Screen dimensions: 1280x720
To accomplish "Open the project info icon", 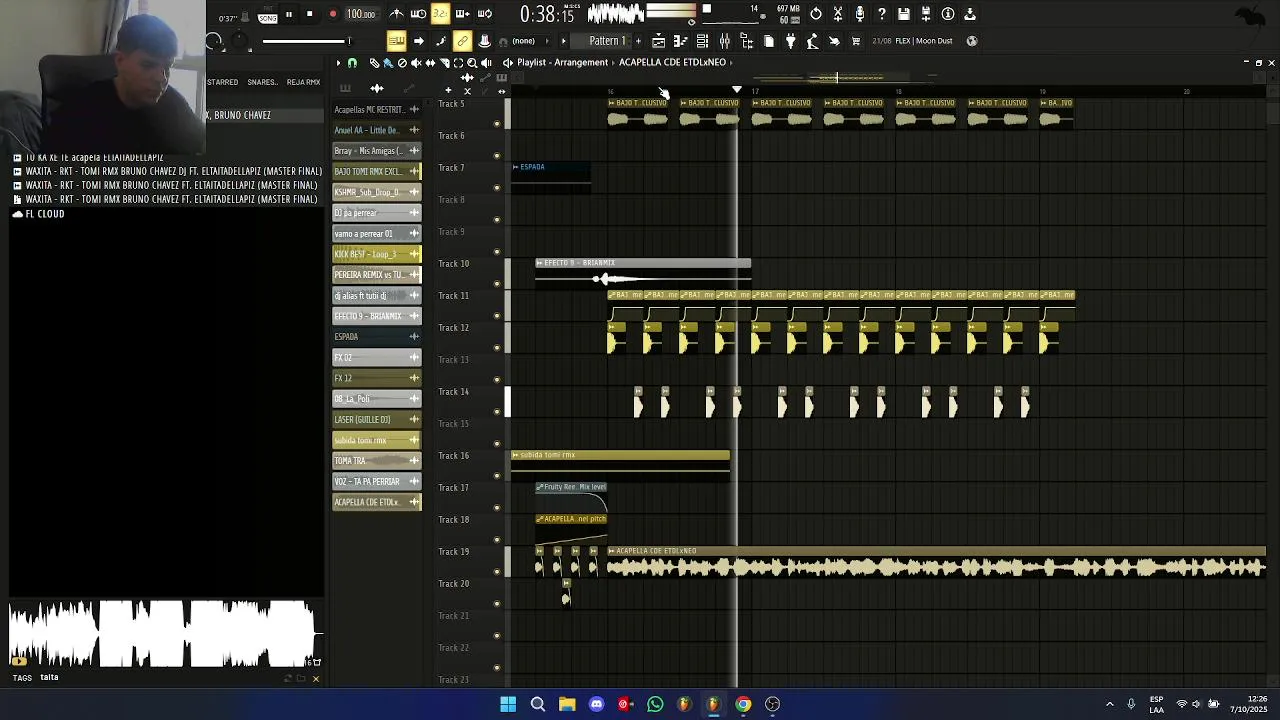I will click(x=948, y=14).
